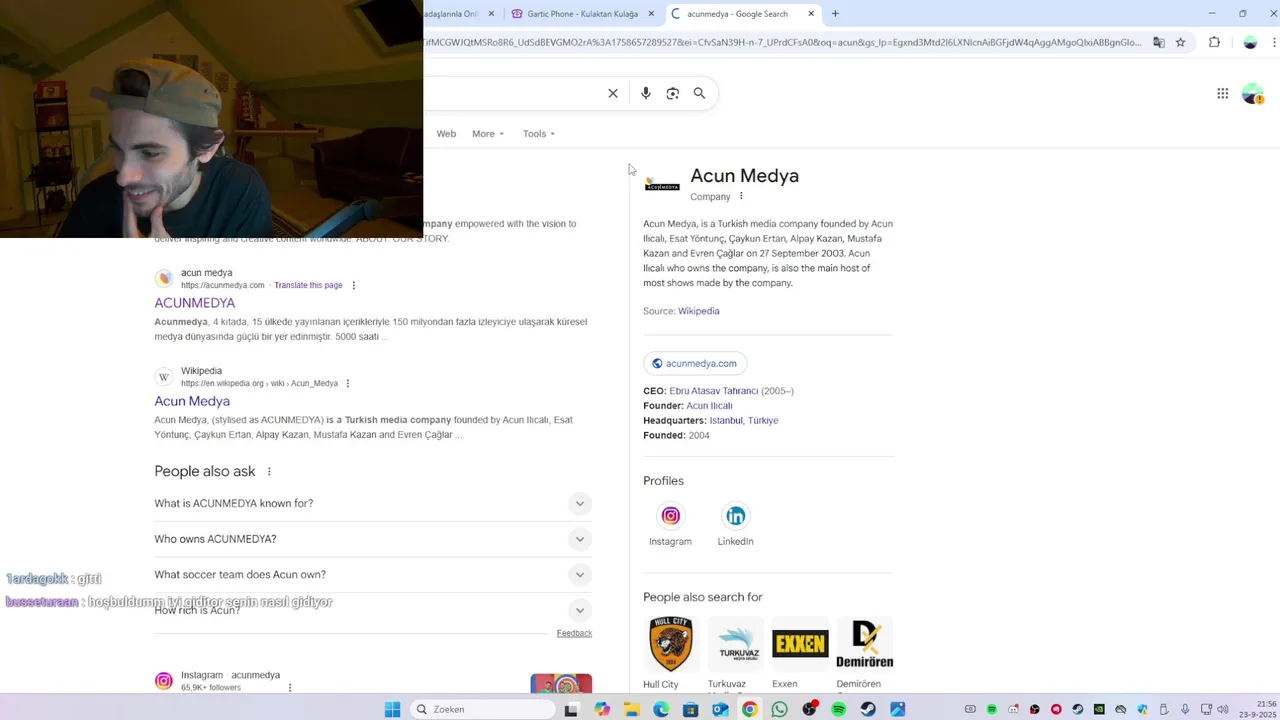The image size is (1280, 720).
Task: Open Task View on the taskbar
Action: [571, 709]
